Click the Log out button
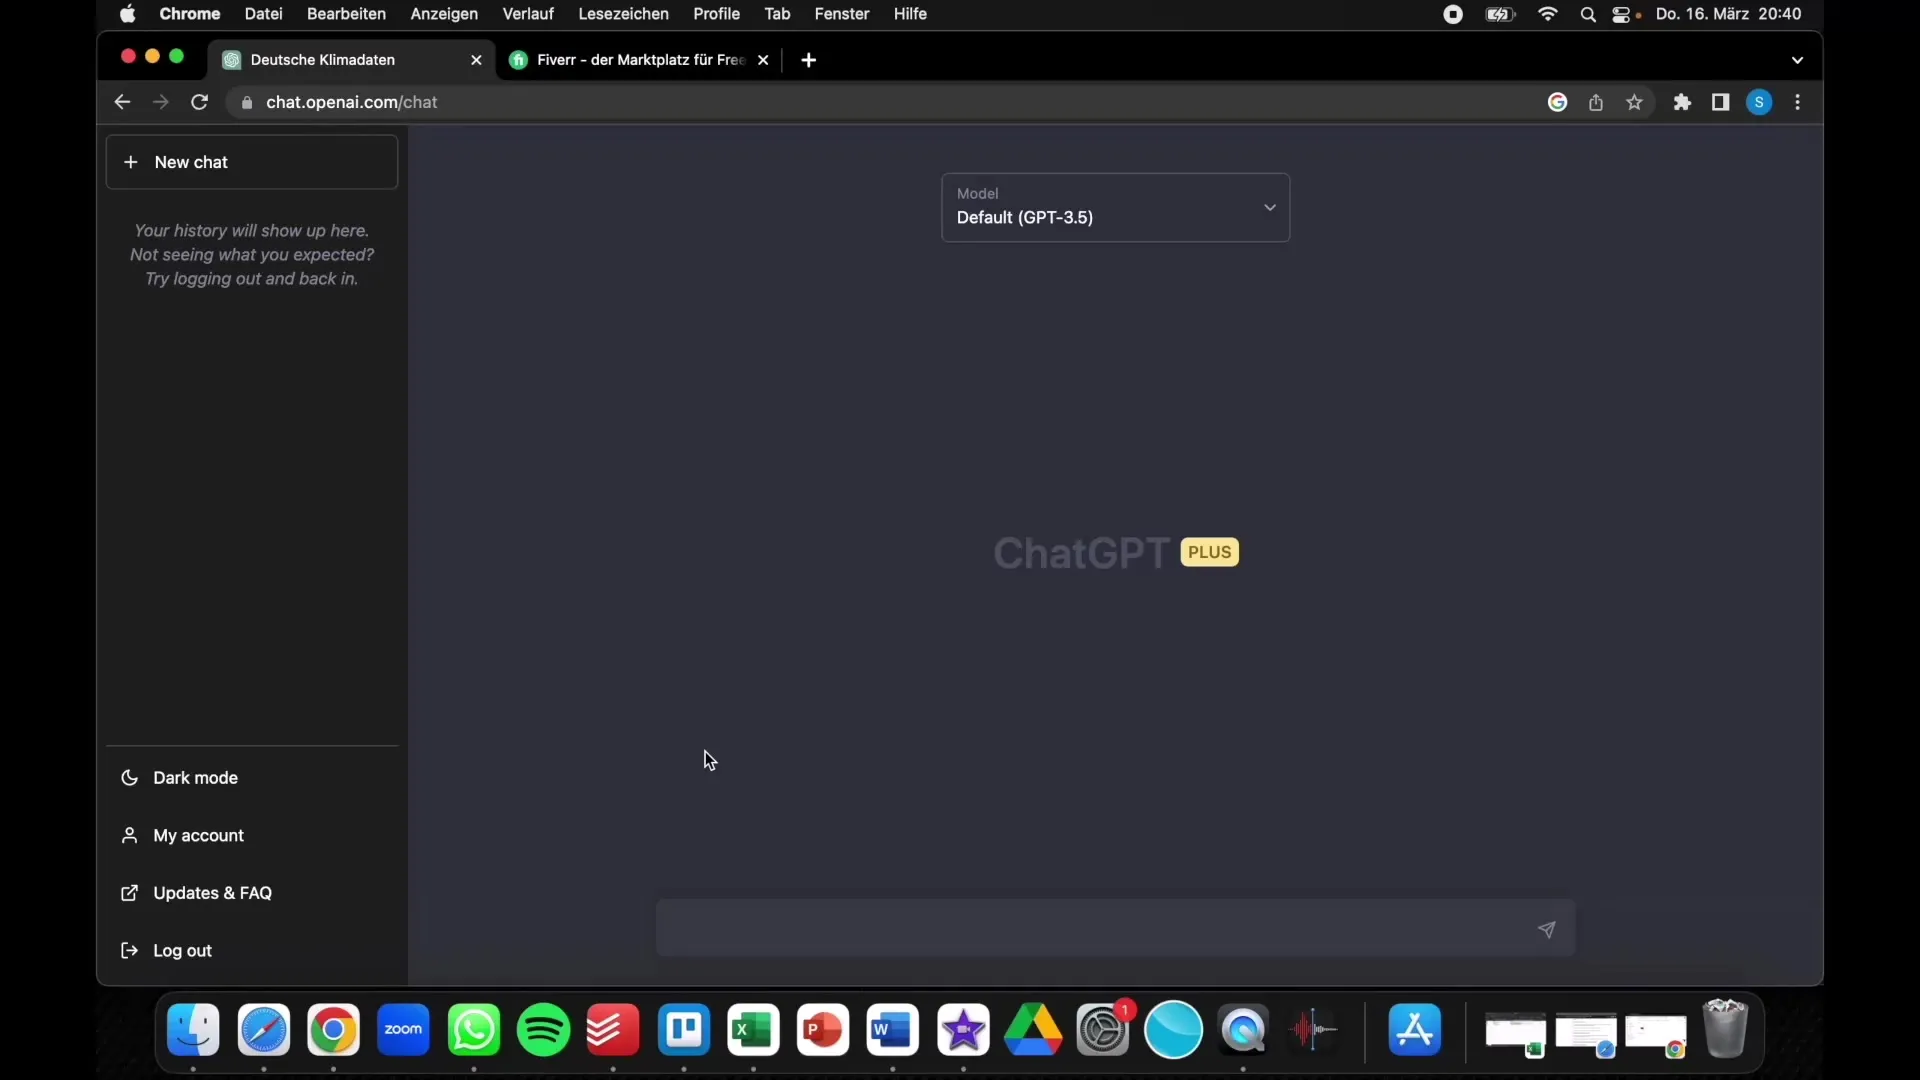Image resolution: width=1920 pixels, height=1080 pixels. pyautogui.click(x=182, y=949)
